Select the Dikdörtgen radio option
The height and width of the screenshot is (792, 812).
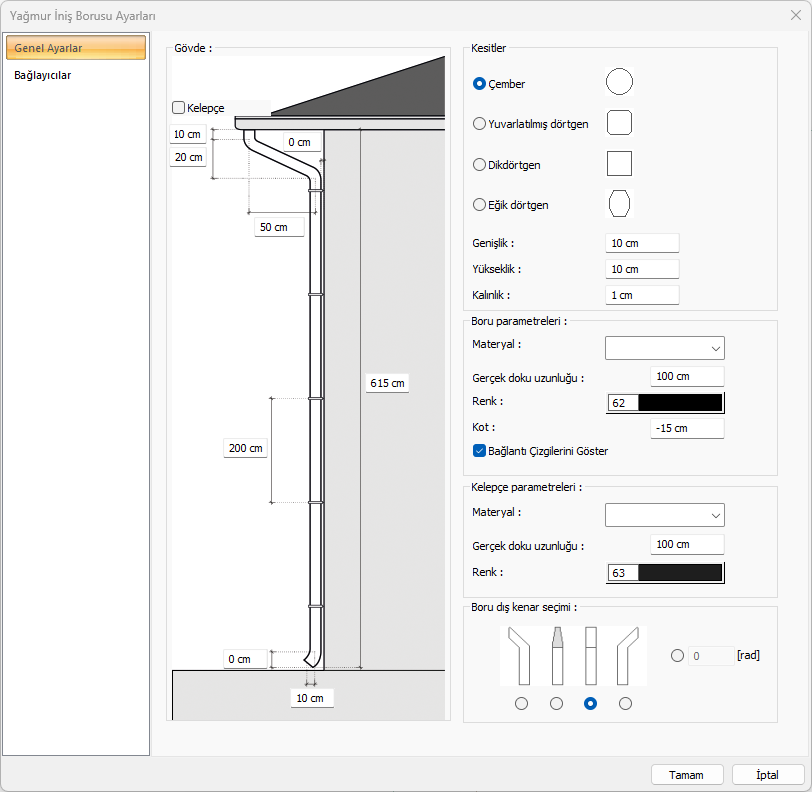point(480,164)
